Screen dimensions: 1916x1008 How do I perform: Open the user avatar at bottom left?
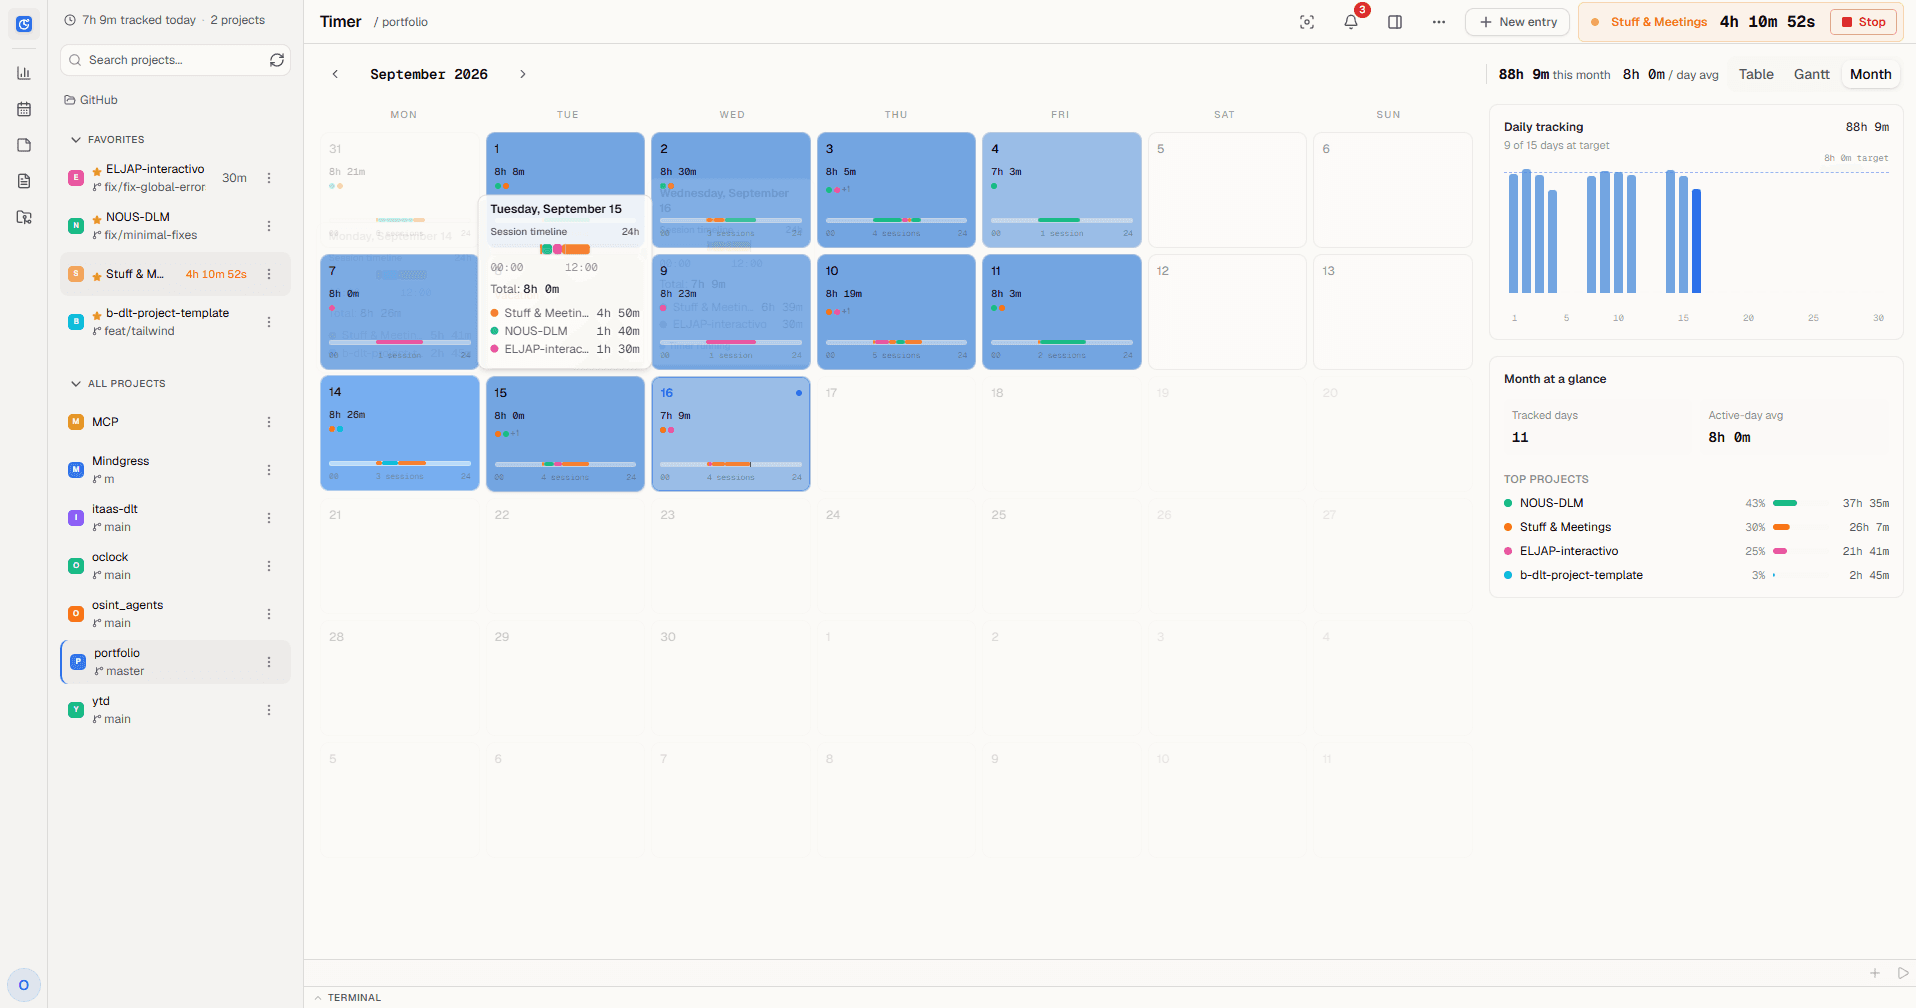click(x=24, y=985)
